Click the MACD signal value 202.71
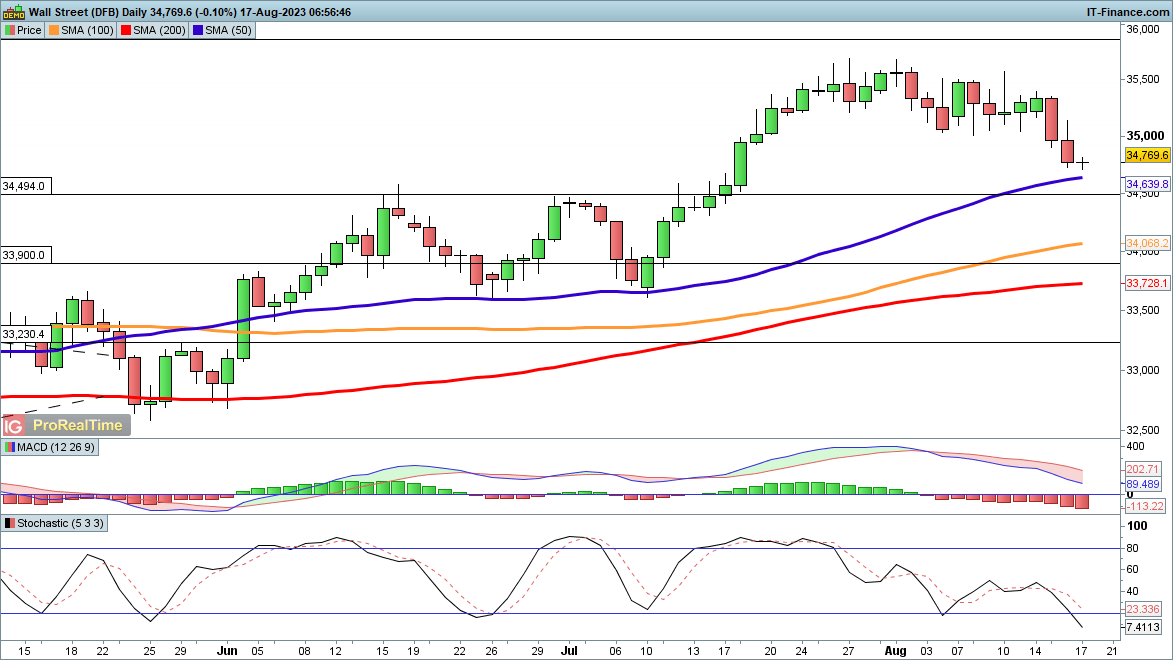The width and height of the screenshot is (1173, 660). [1143, 469]
